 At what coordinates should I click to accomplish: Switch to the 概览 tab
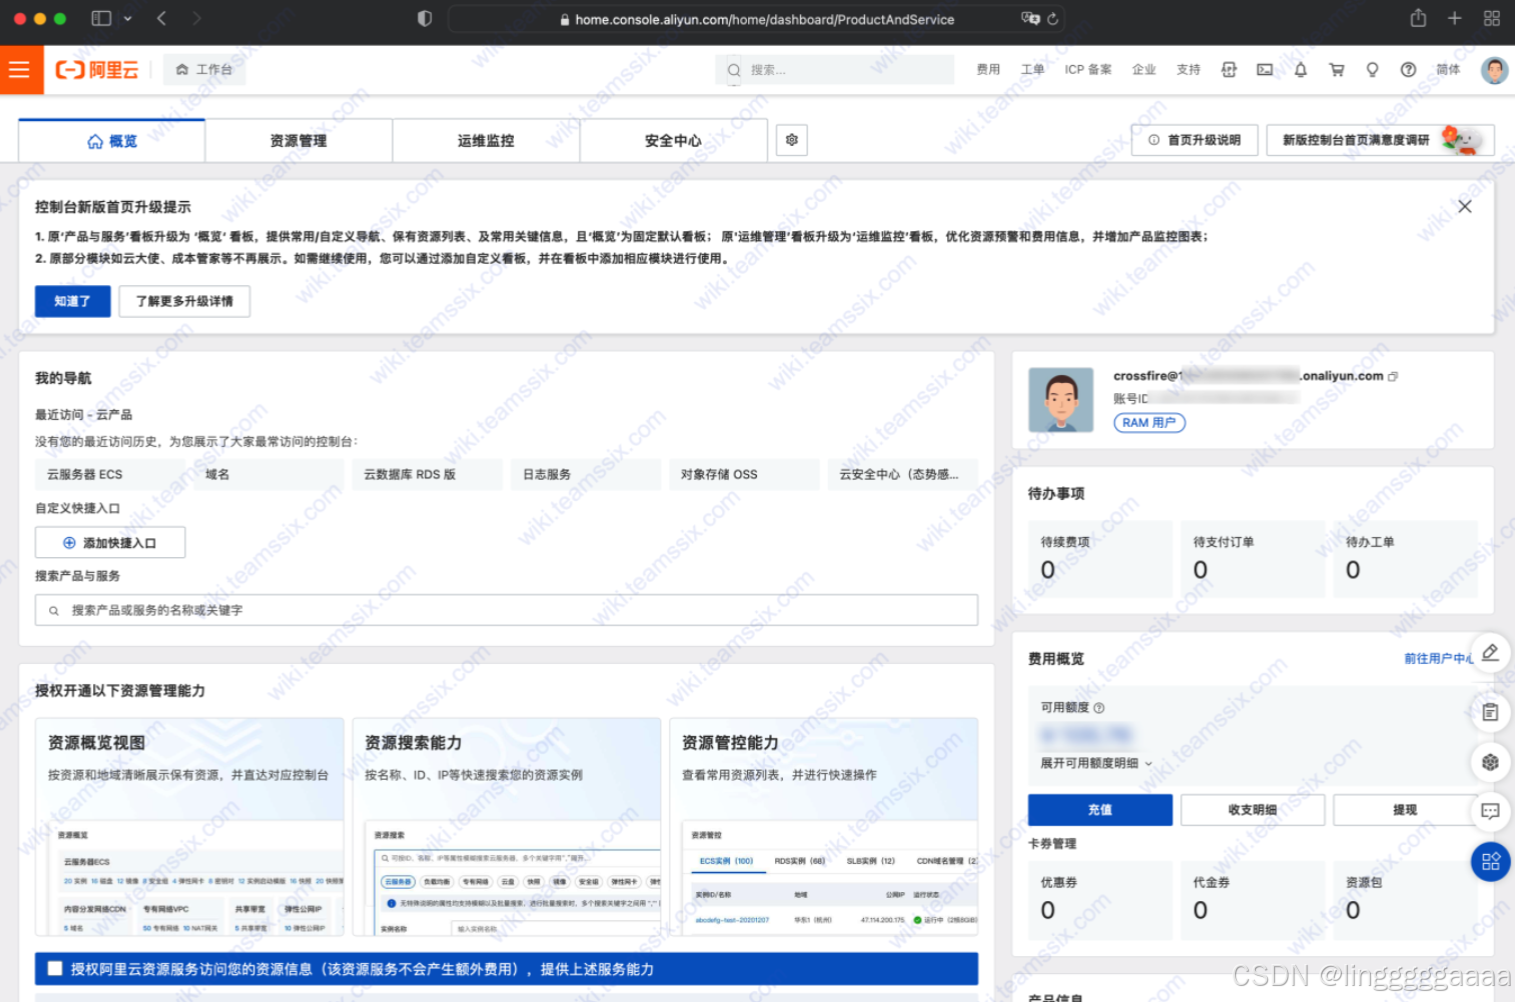pyautogui.click(x=112, y=141)
